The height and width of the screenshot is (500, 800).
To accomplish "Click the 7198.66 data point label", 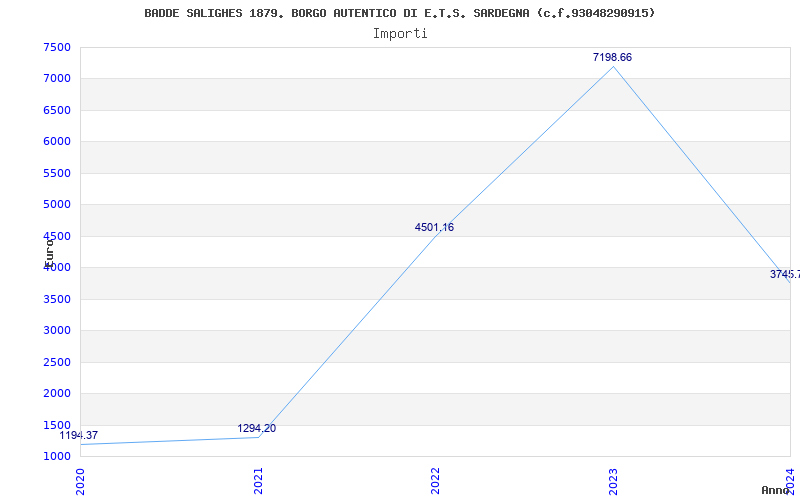I will coord(612,57).
